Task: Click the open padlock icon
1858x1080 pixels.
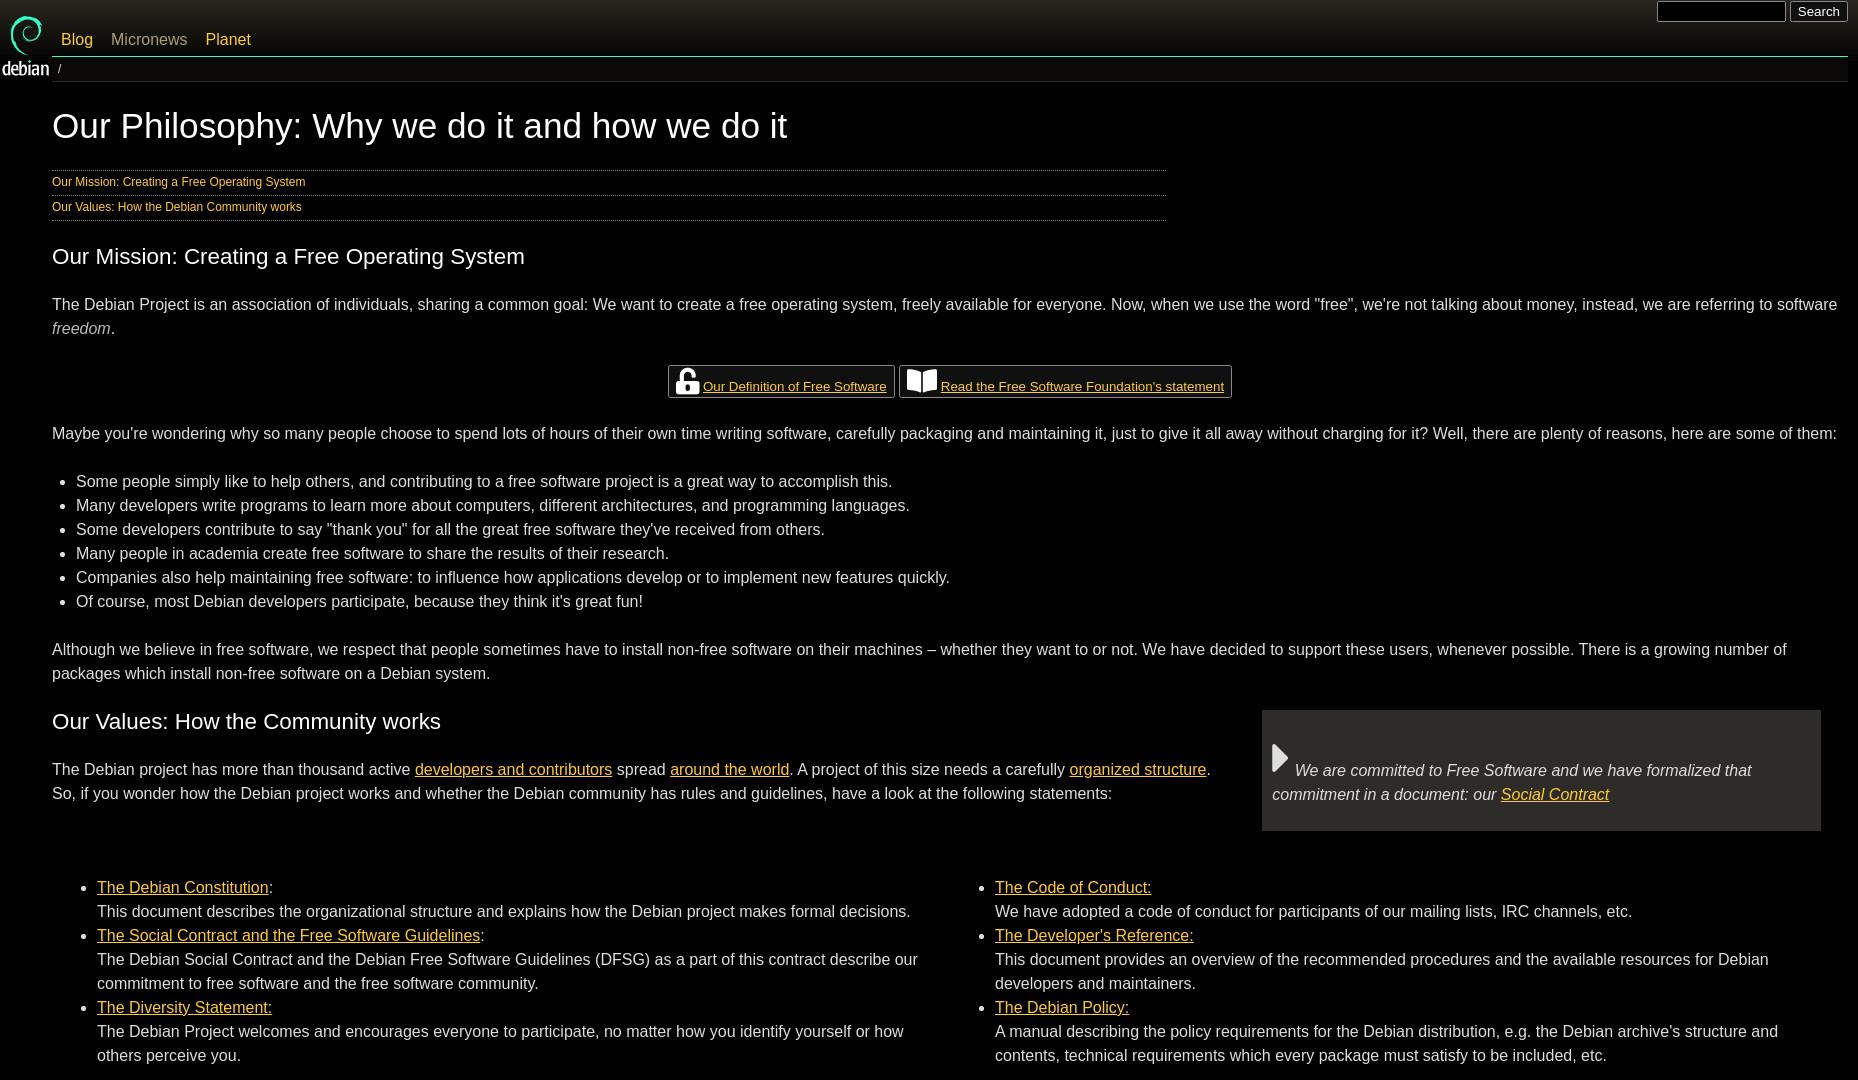Action: click(x=687, y=381)
